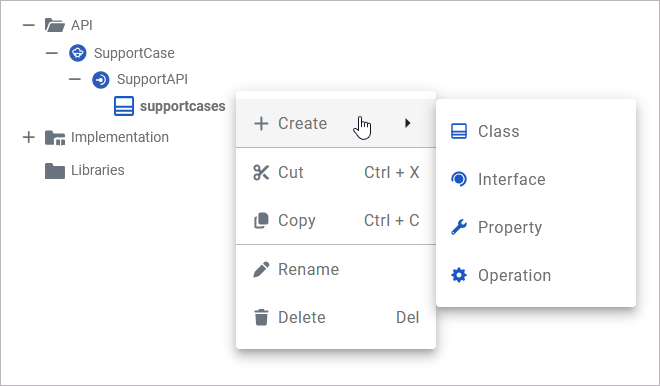Choose Rename from the context menu

tap(336, 269)
